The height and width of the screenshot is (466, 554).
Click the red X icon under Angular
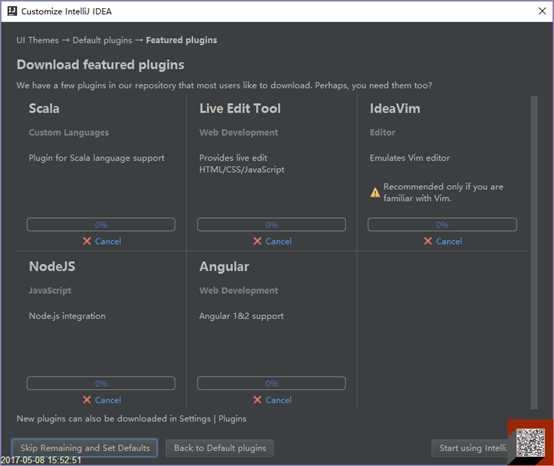click(x=258, y=400)
